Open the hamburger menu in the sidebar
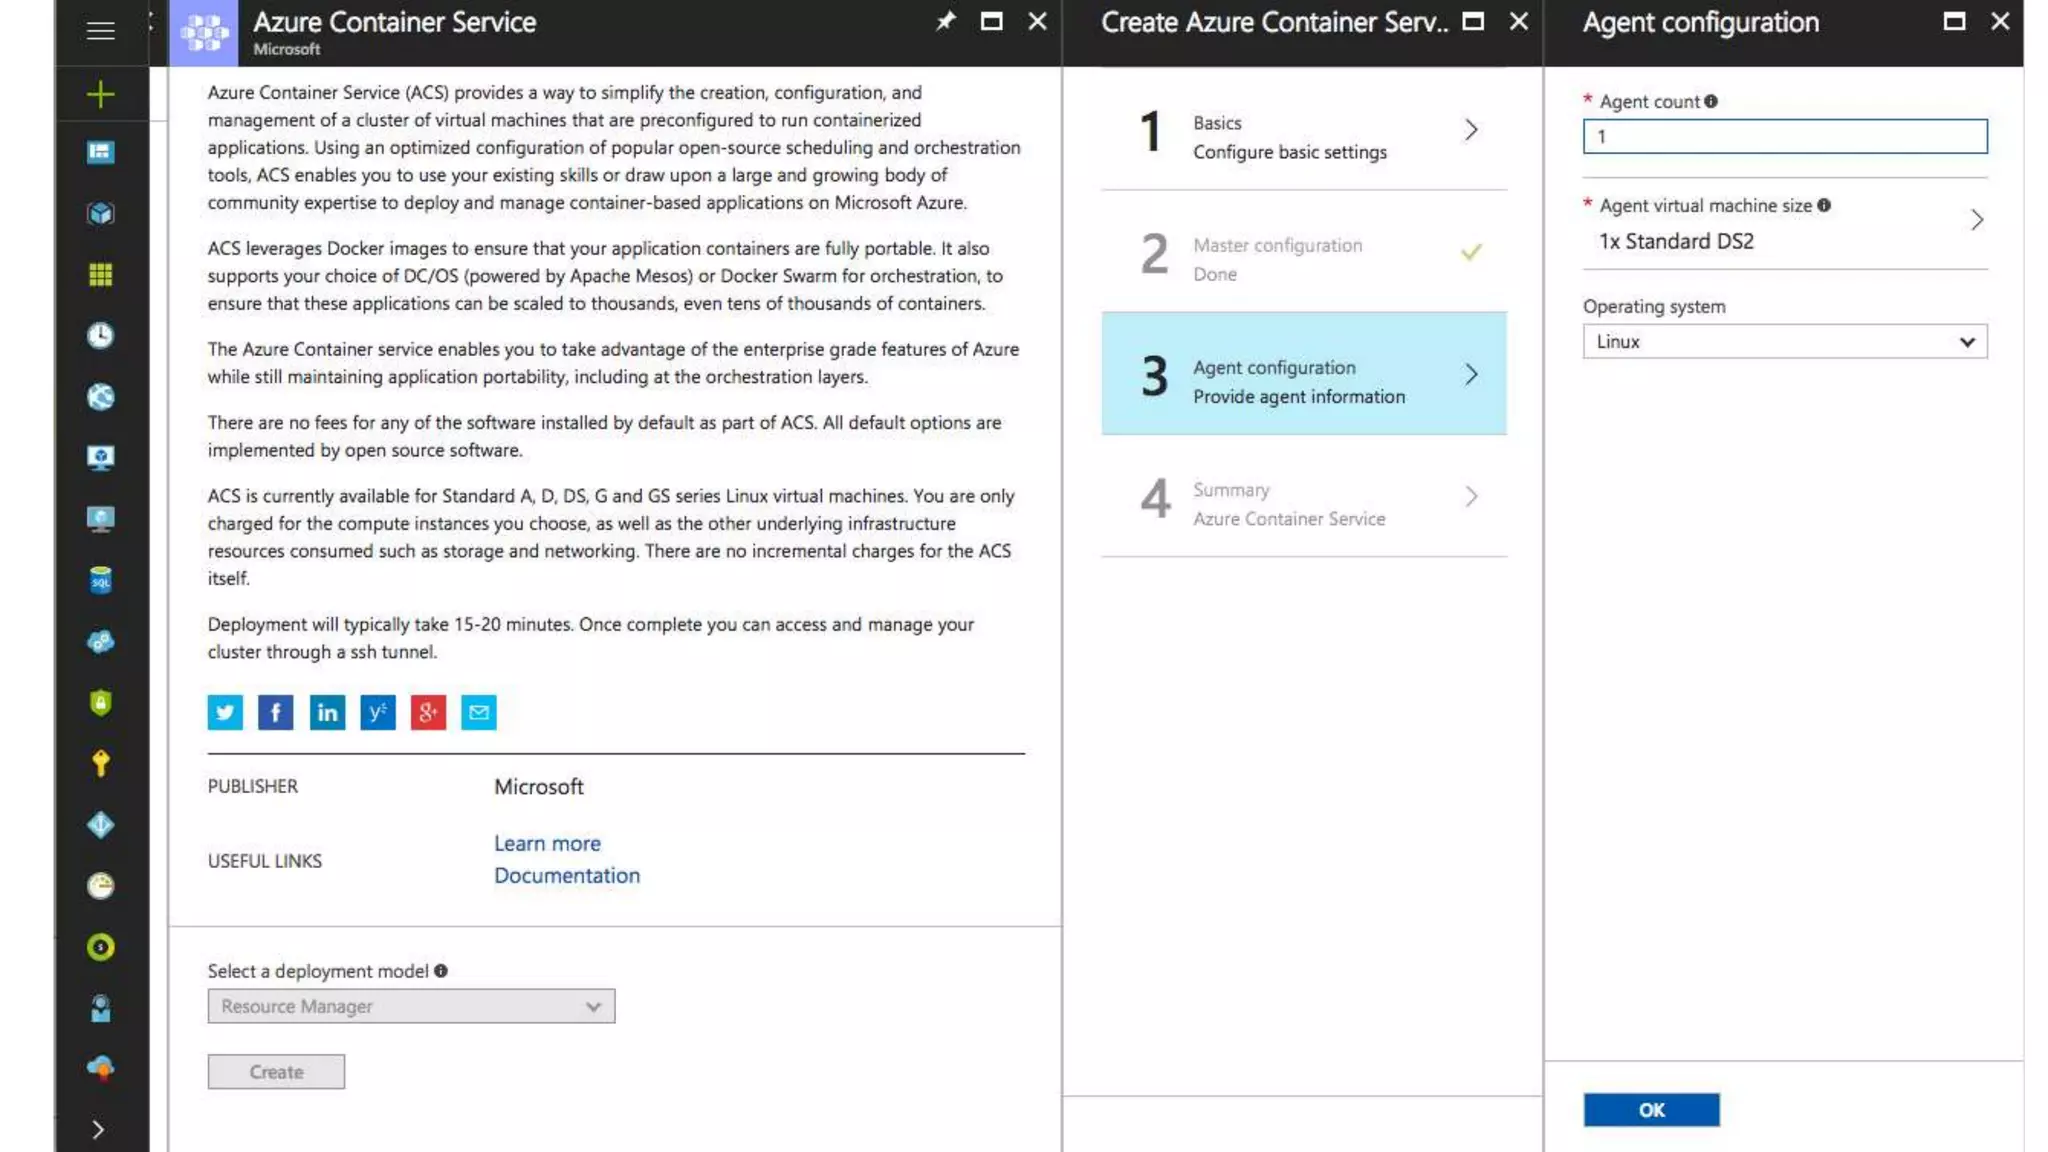The image size is (2048, 1152). 100,31
